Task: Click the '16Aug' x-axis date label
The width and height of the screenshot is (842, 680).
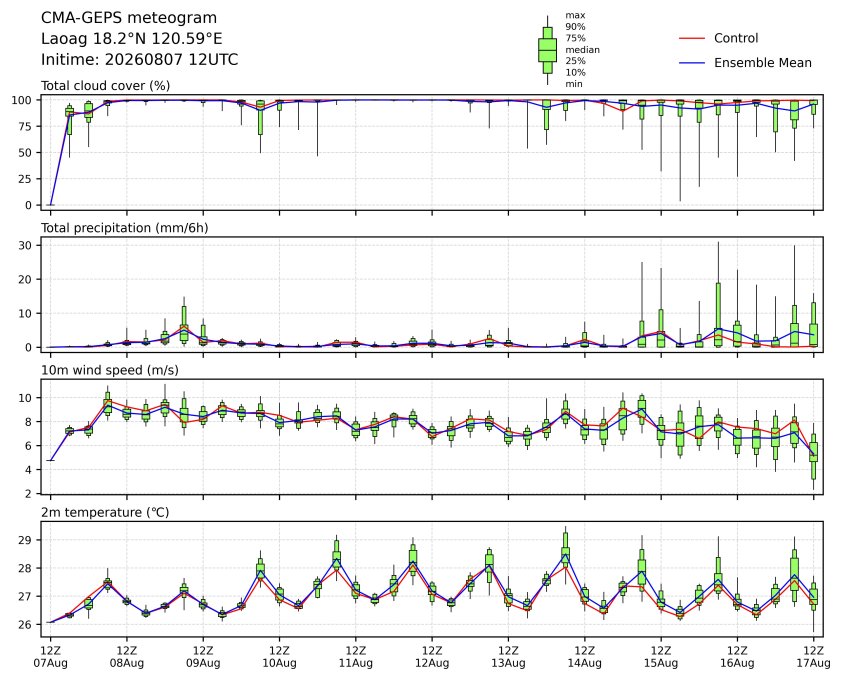Action: tap(737, 663)
